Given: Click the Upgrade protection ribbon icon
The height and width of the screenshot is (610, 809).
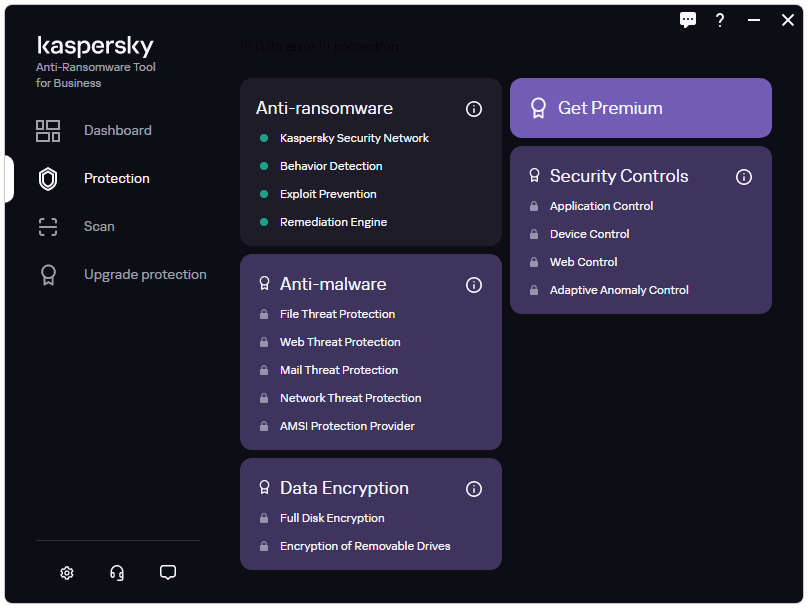Looking at the screenshot, I should pos(48,275).
